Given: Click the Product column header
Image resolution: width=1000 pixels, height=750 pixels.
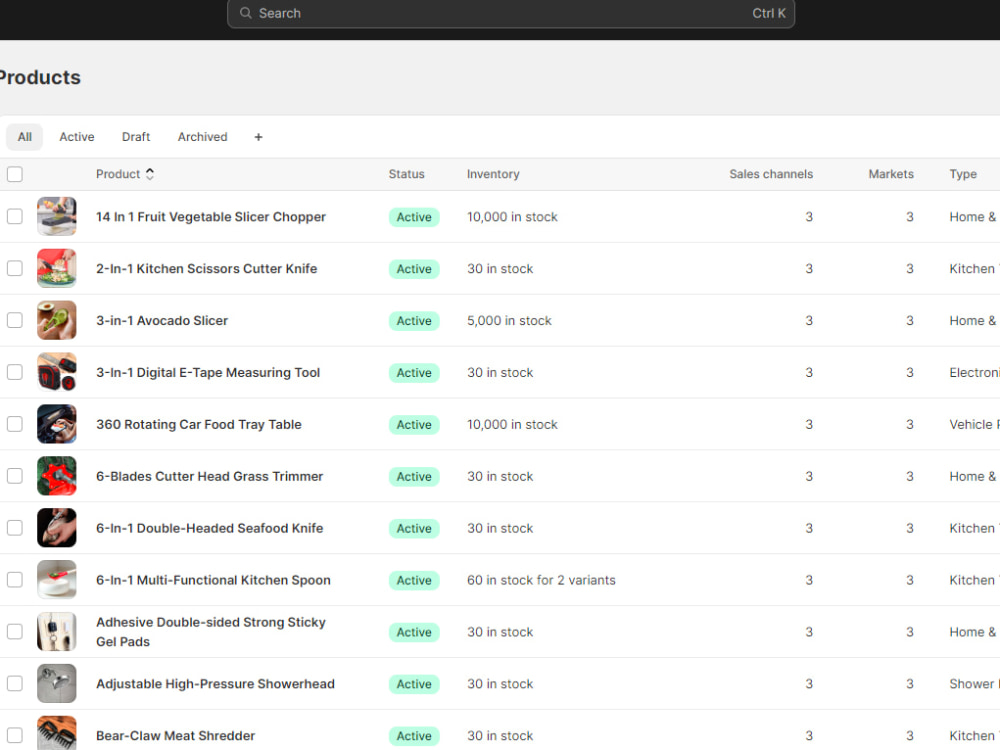Looking at the screenshot, I should click(x=118, y=174).
